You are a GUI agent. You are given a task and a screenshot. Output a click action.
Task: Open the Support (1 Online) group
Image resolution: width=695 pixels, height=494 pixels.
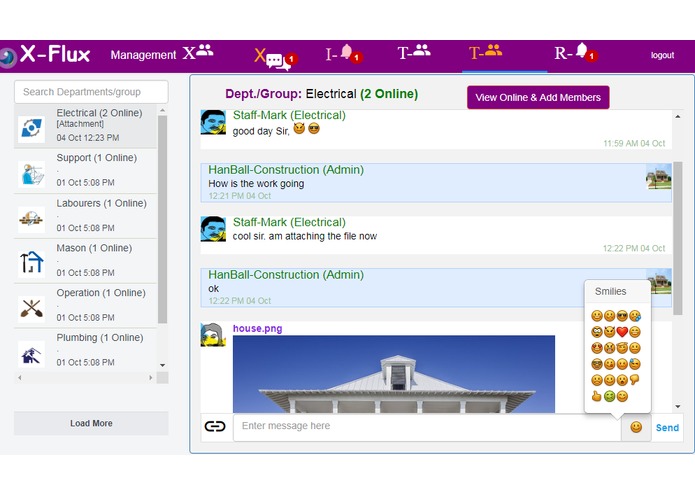point(86,171)
